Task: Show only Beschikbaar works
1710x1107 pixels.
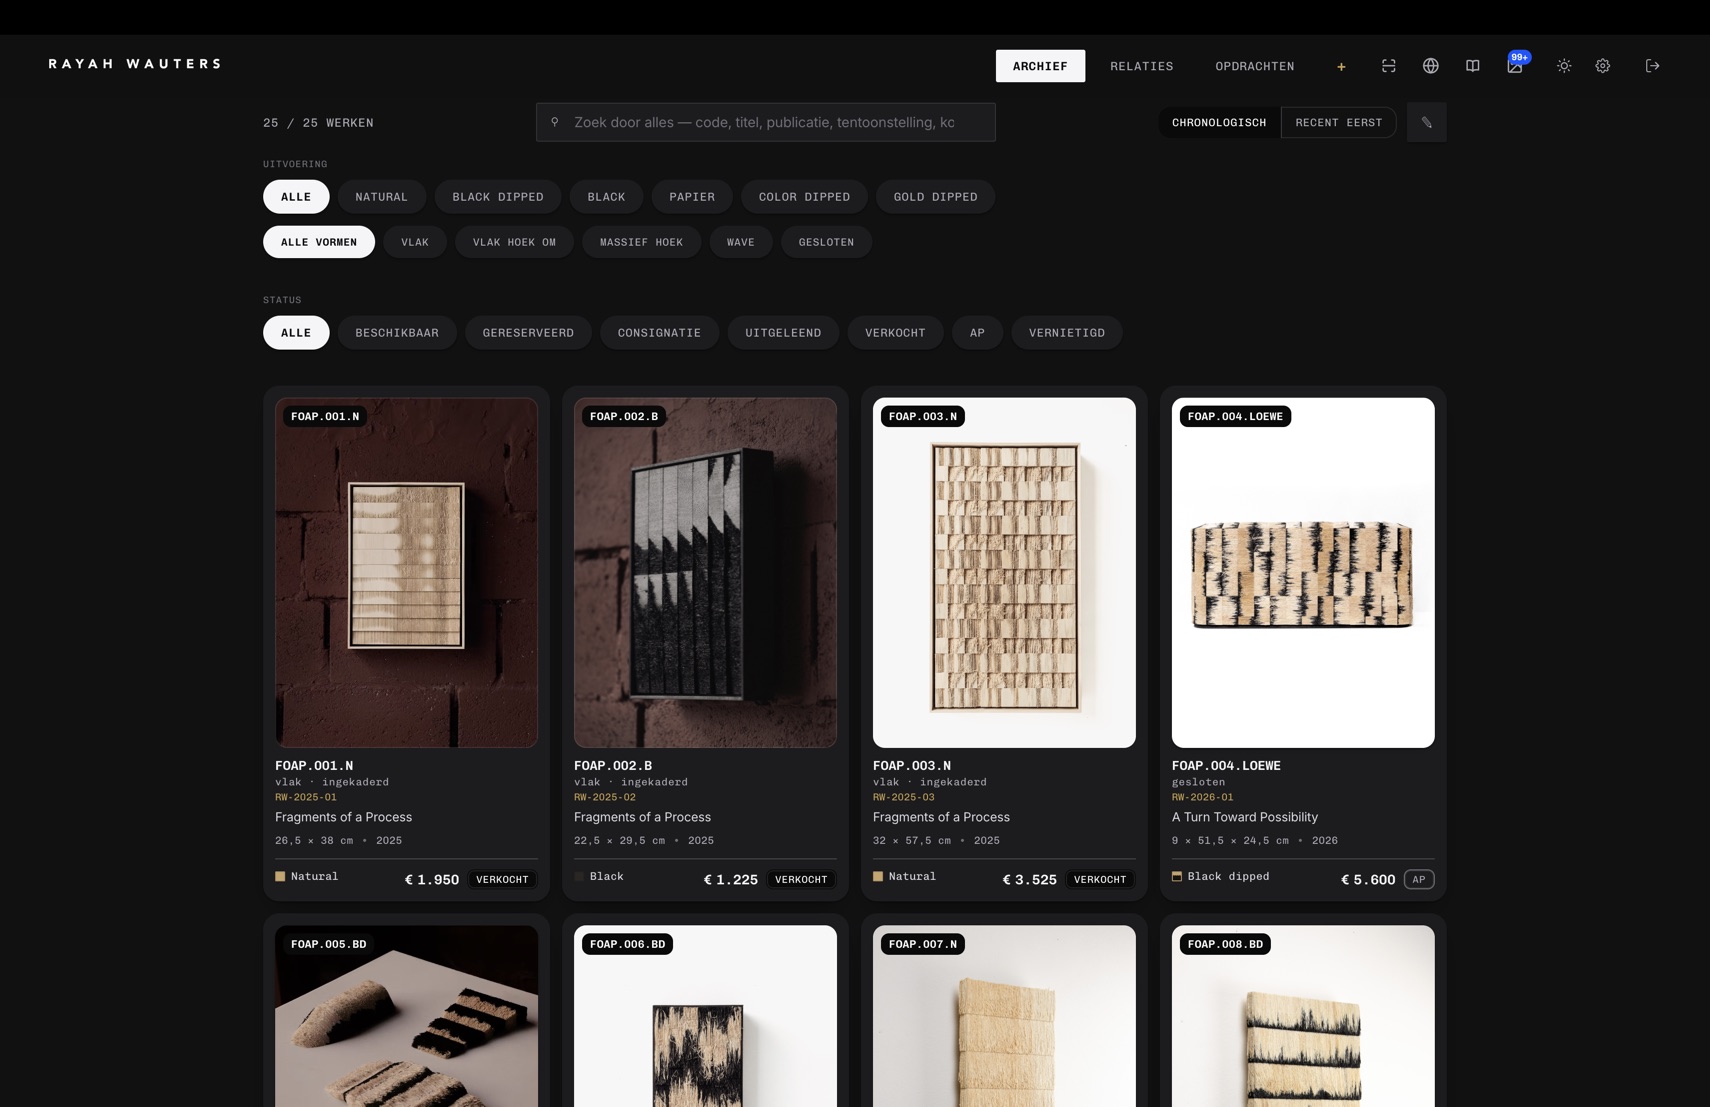Action: click(397, 333)
